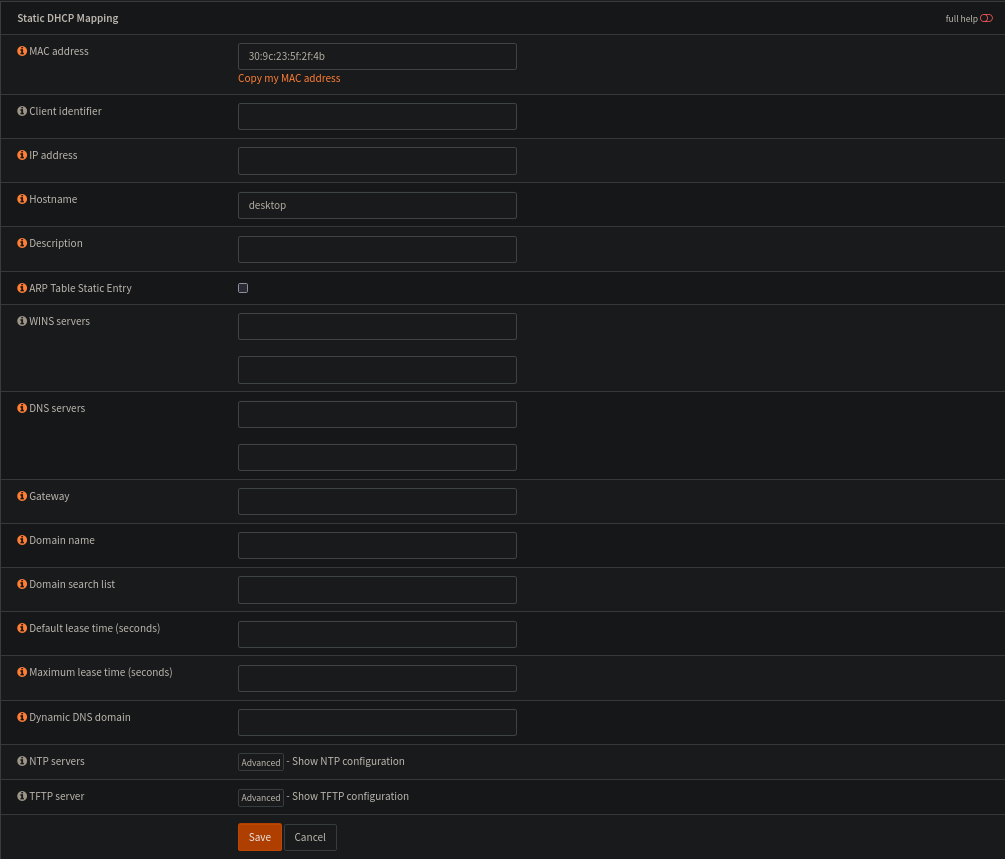
Task: Toggle the full help switch
Action: (x=986, y=18)
